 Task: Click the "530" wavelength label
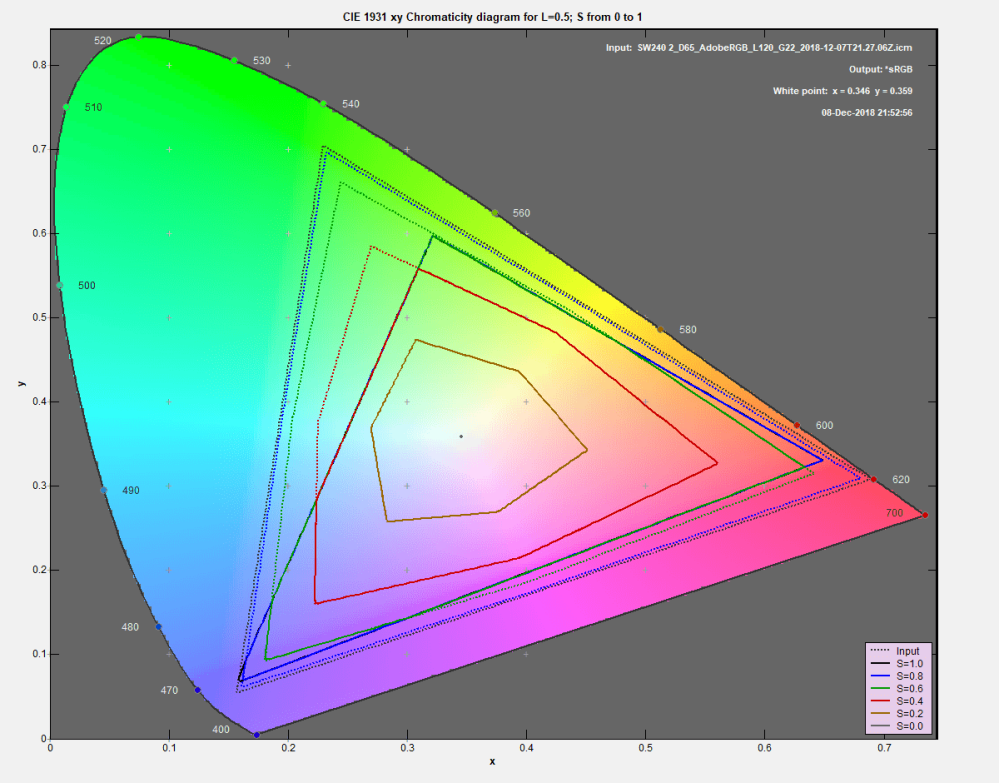coord(261,61)
